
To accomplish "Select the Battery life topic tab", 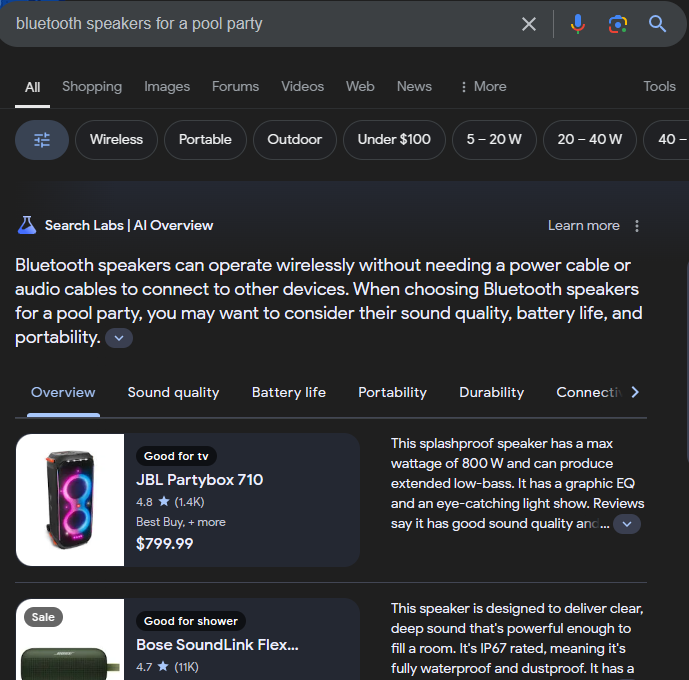I will [x=289, y=392].
